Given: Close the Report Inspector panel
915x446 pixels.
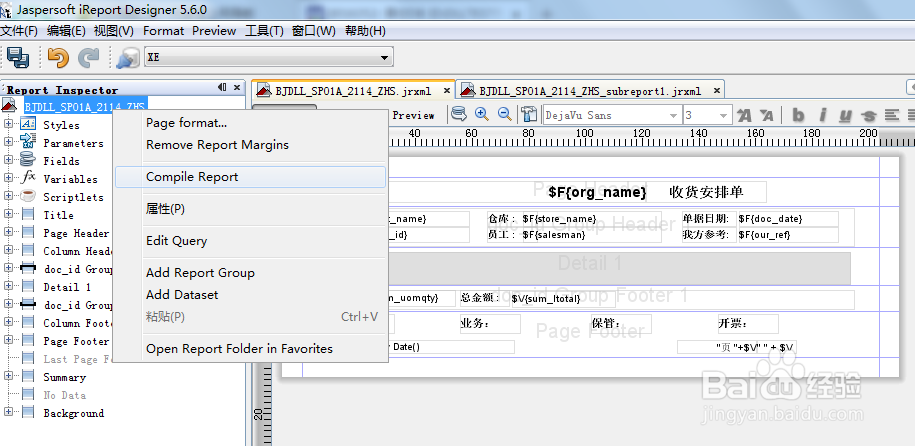Looking at the screenshot, I should [x=237, y=88].
